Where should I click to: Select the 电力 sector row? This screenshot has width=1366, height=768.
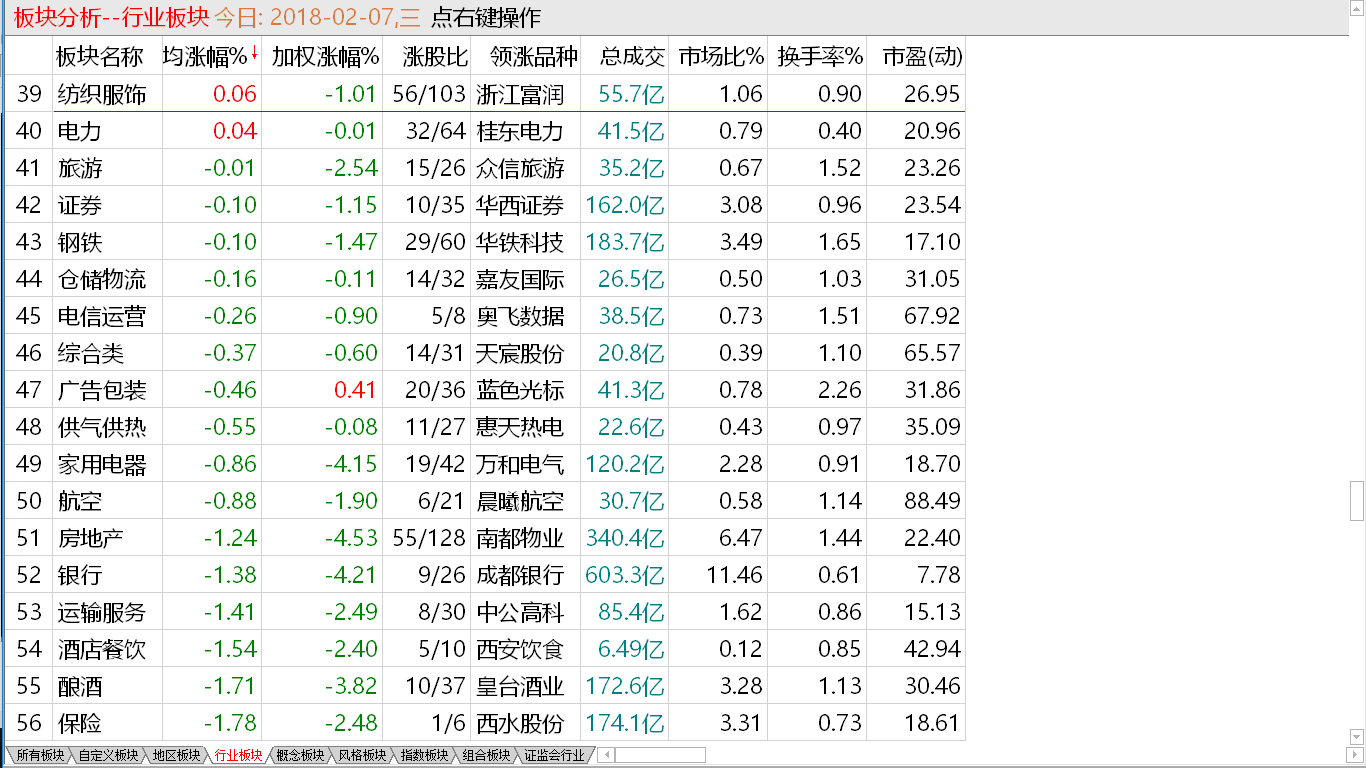(485, 131)
